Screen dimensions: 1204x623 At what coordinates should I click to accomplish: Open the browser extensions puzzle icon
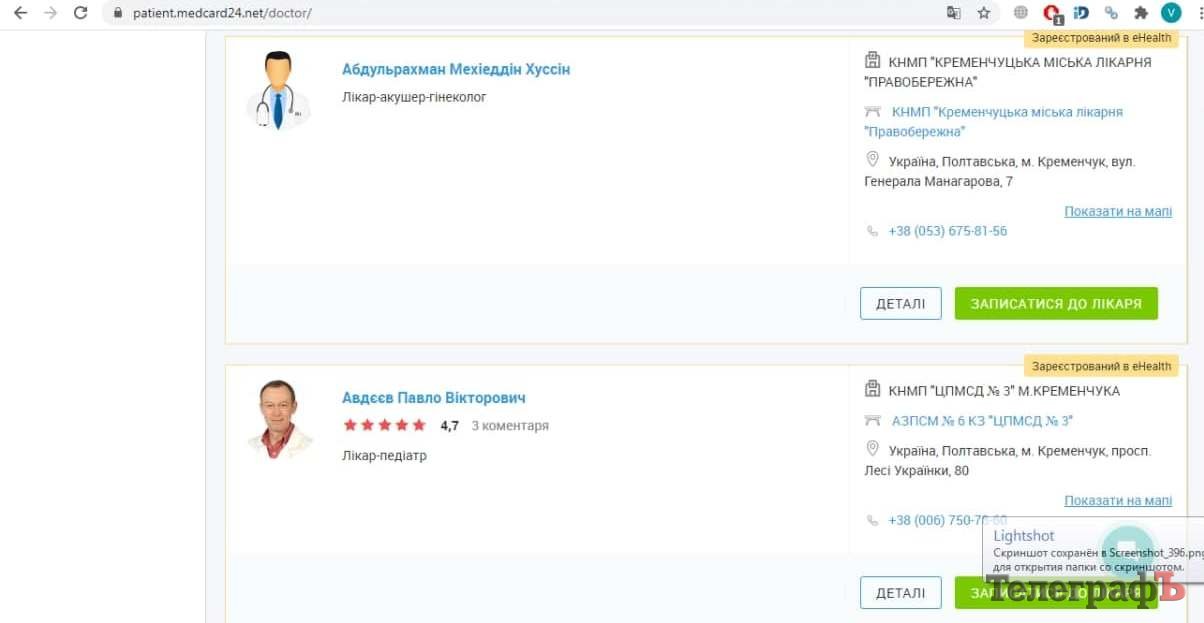1140,13
